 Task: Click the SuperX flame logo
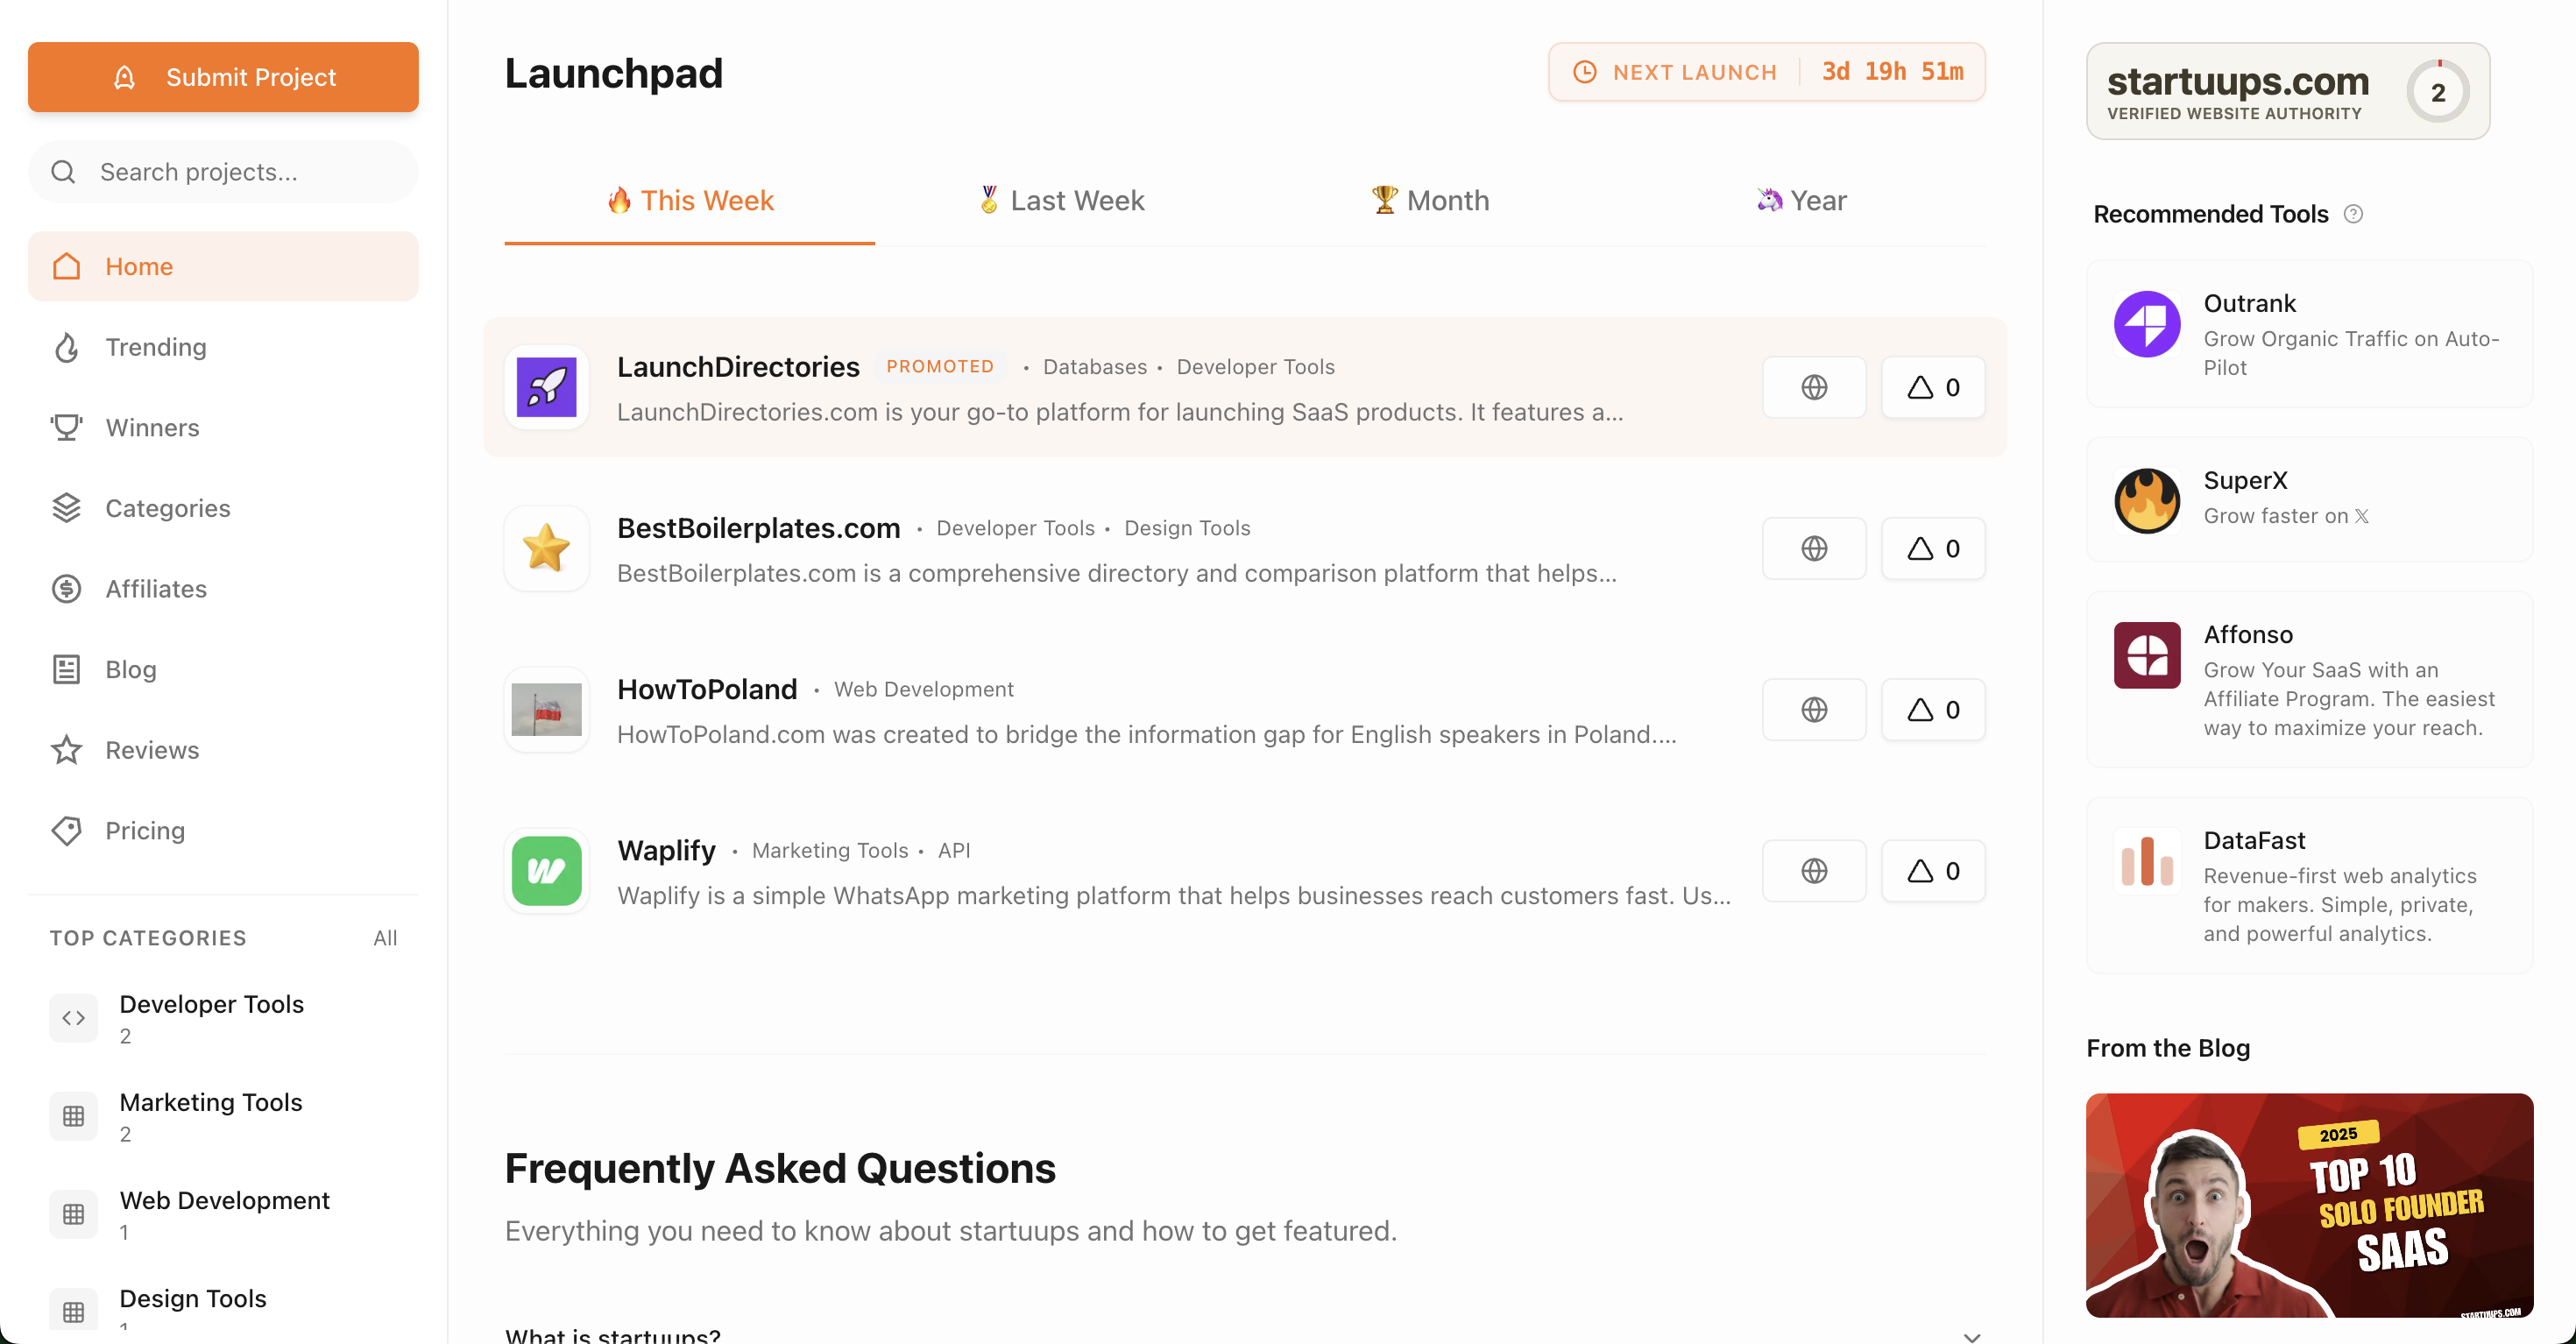pos(2146,500)
